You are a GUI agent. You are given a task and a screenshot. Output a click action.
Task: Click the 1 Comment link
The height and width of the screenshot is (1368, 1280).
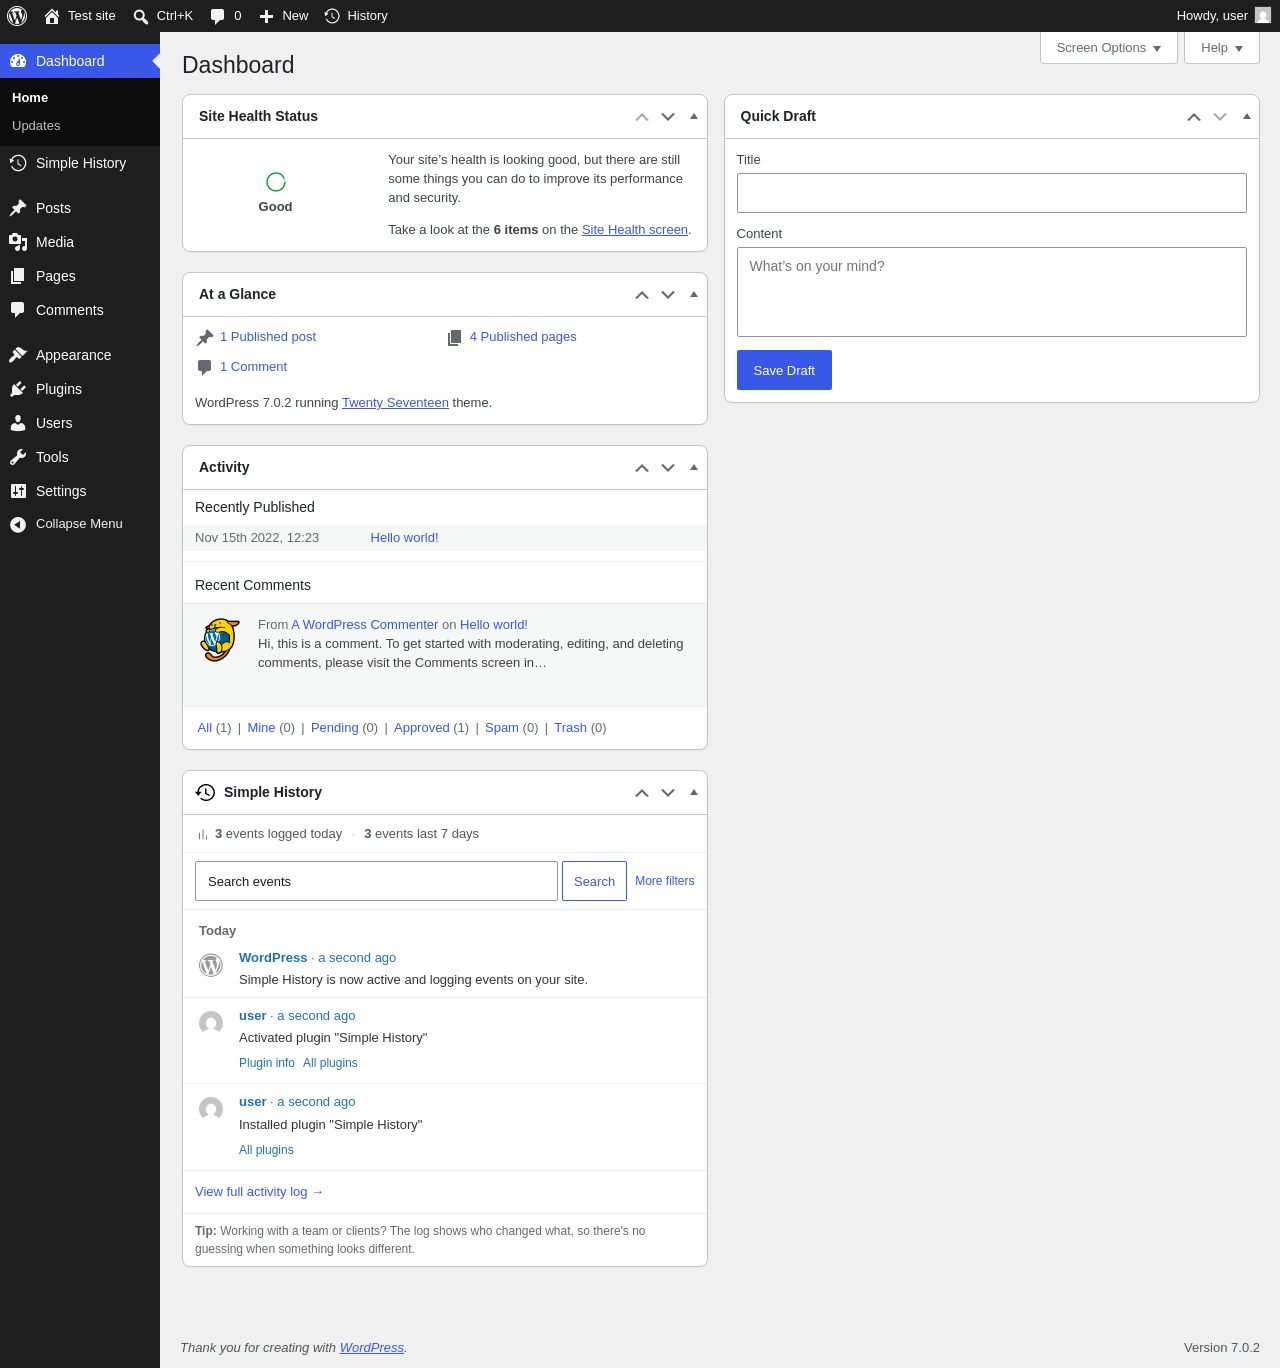(253, 367)
